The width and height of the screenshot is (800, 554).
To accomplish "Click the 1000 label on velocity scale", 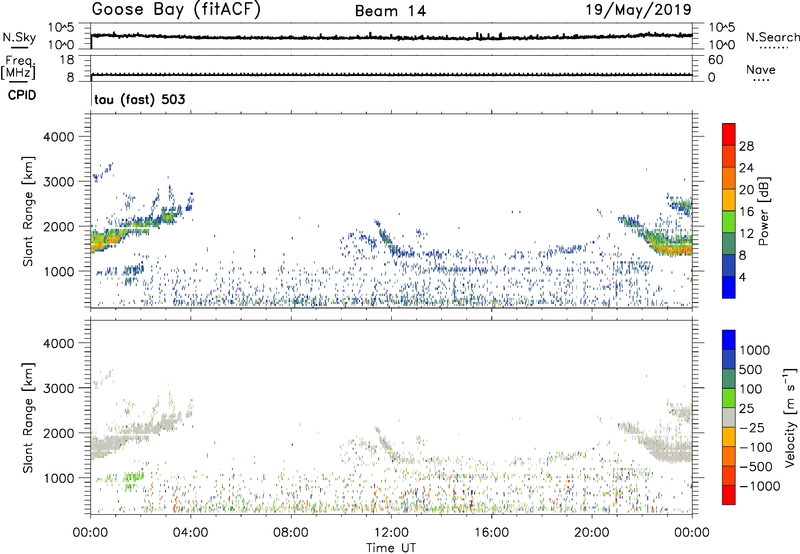I will click(x=755, y=350).
